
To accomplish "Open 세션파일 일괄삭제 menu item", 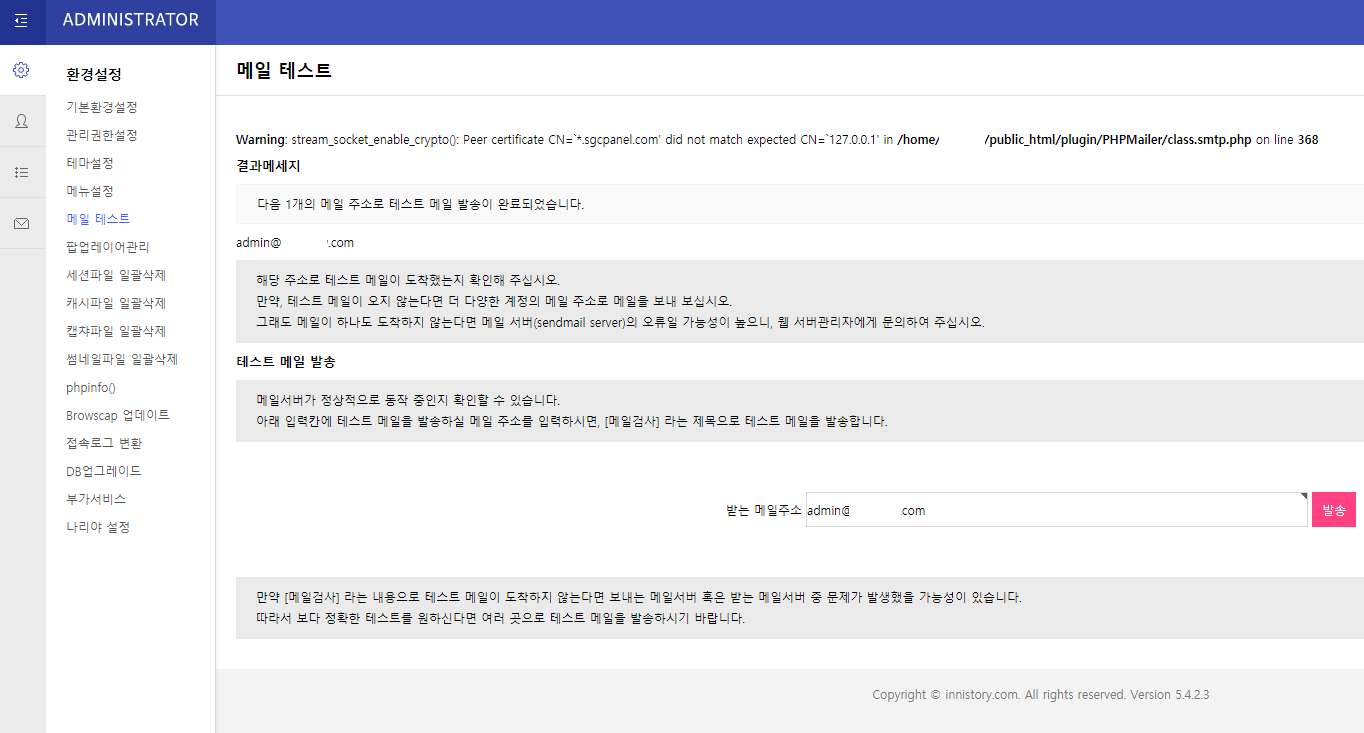I will 115,275.
